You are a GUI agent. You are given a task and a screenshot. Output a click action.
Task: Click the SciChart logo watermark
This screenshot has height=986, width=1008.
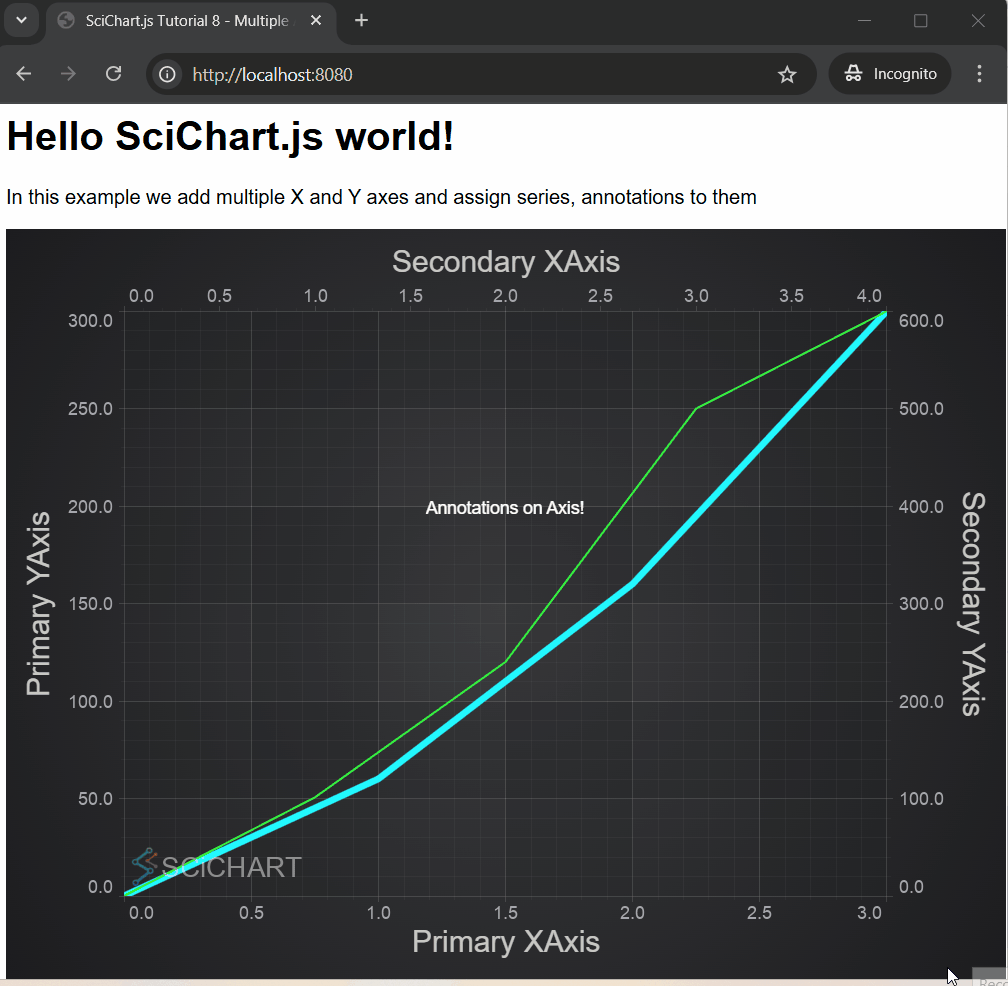[x=216, y=866]
